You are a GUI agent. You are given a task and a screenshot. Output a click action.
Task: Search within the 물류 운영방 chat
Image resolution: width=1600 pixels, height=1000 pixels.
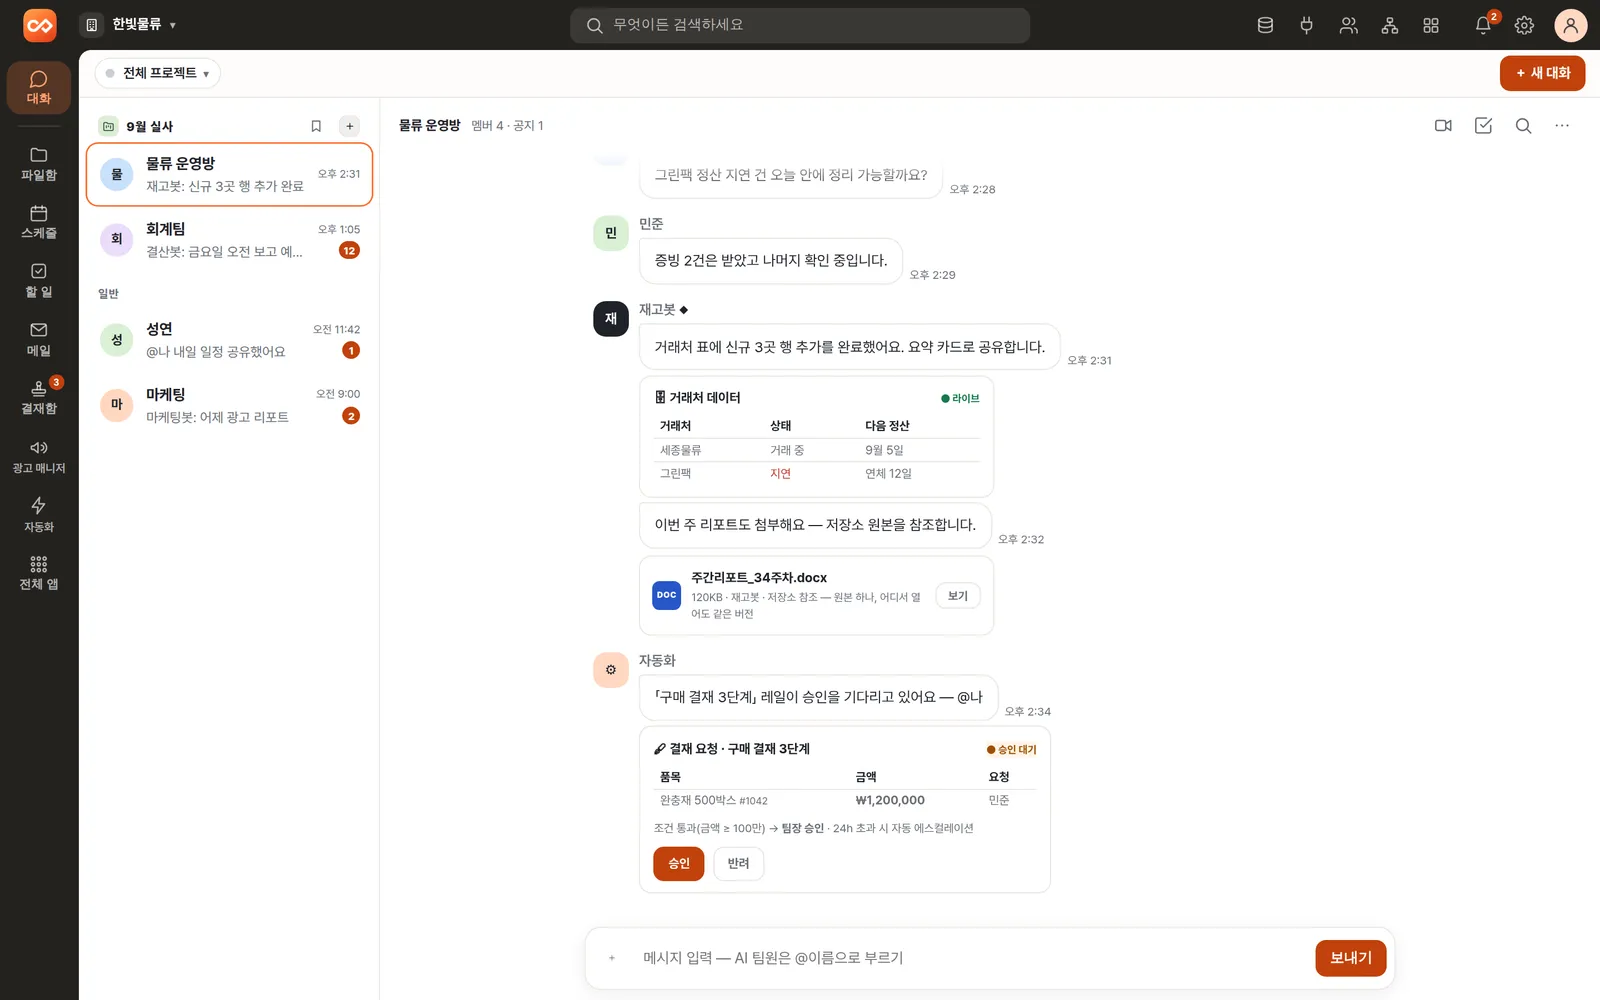point(1523,125)
